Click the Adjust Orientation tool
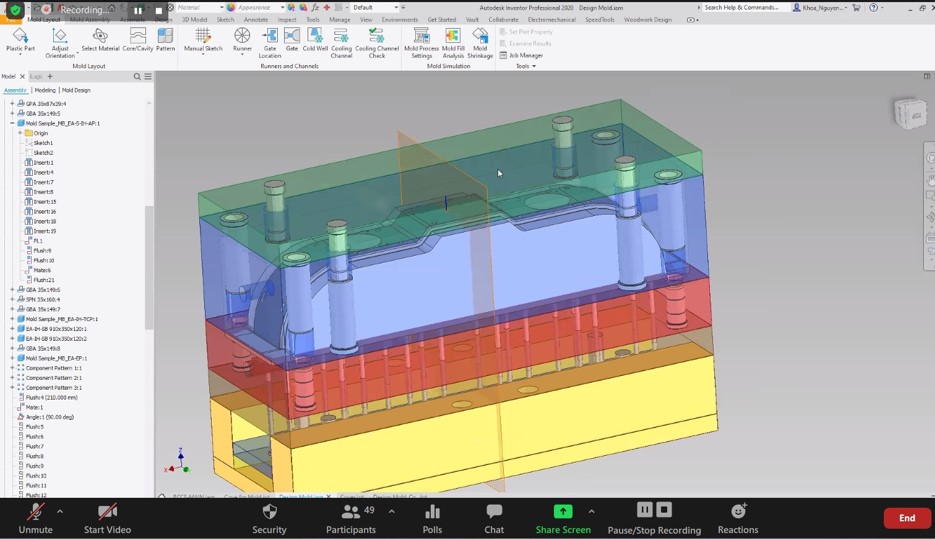The width and height of the screenshot is (935, 539). 60,43
